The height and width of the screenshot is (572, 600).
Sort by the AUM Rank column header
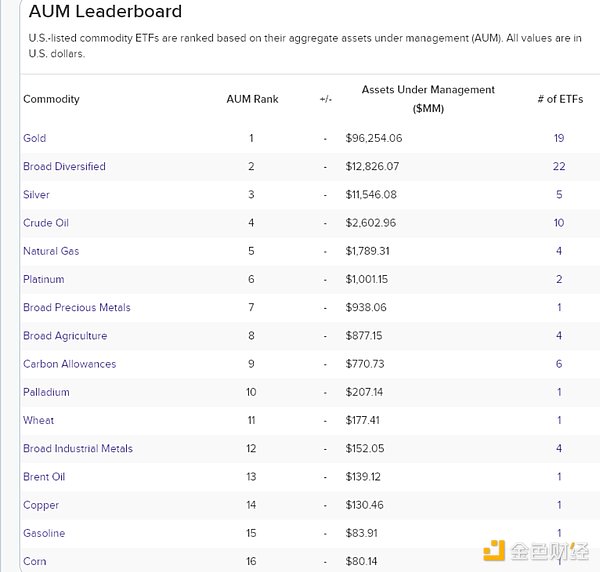[x=252, y=99]
